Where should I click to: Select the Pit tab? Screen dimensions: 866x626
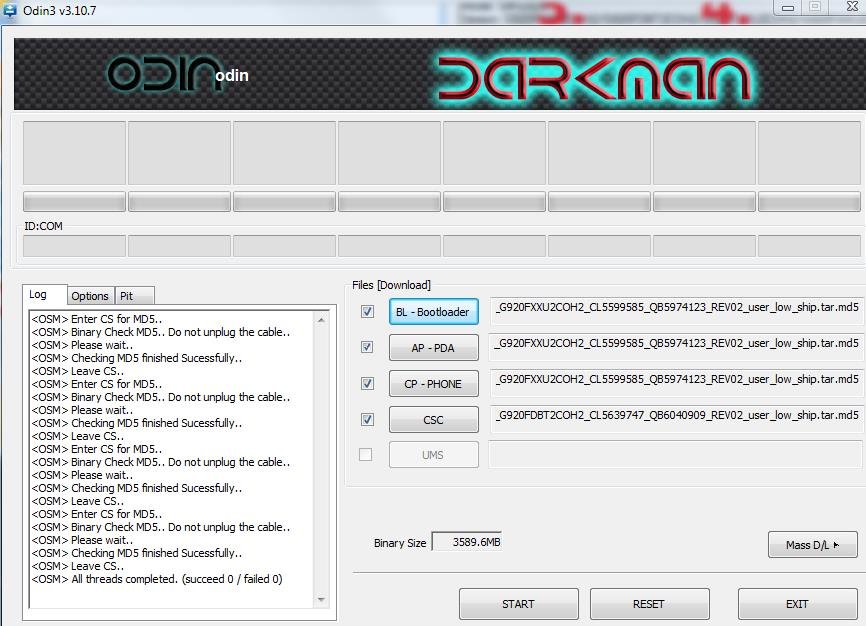134,296
